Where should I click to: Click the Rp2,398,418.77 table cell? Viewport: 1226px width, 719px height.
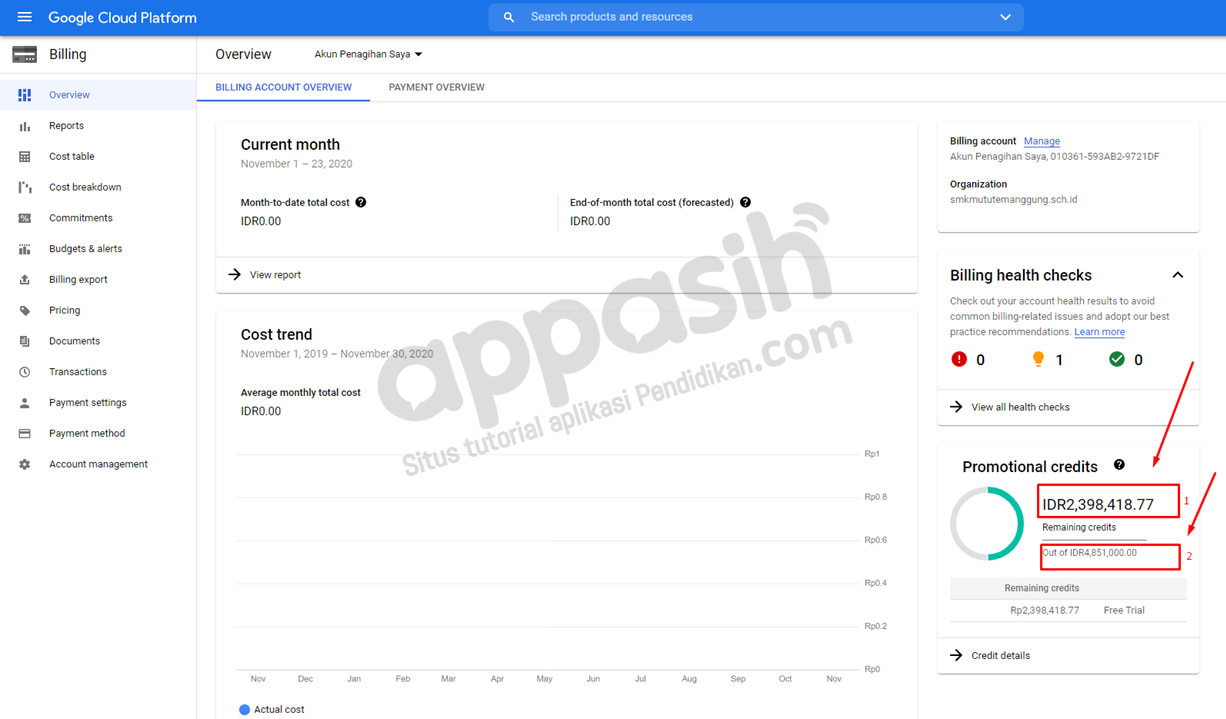(1045, 610)
